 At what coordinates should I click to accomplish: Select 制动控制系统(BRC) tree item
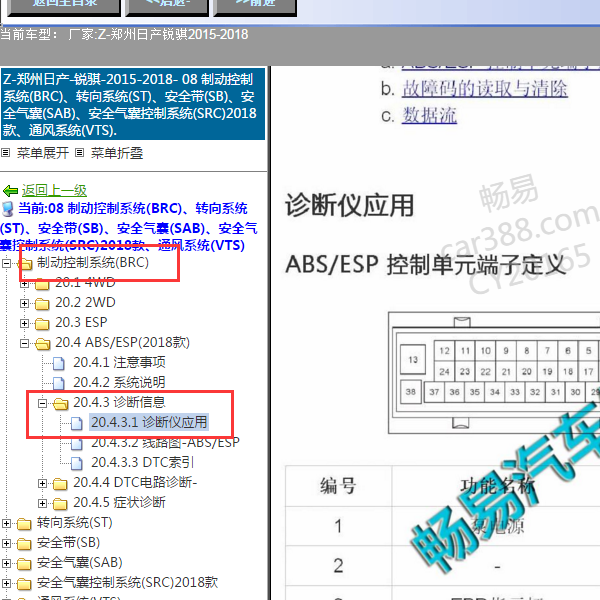[93, 262]
